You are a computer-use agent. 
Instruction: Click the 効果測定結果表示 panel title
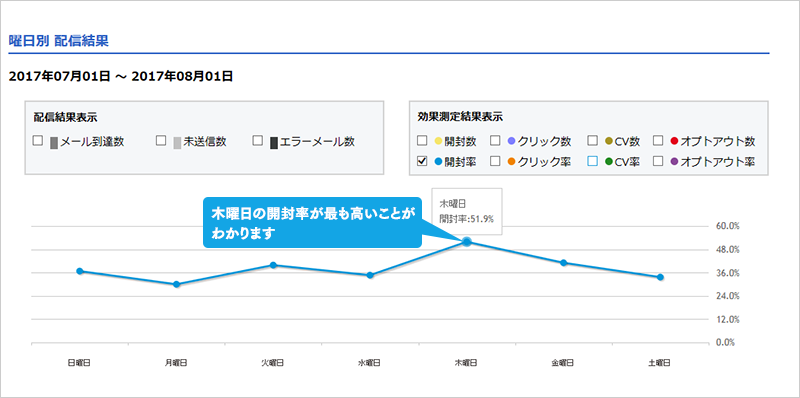pyautogui.click(x=460, y=117)
